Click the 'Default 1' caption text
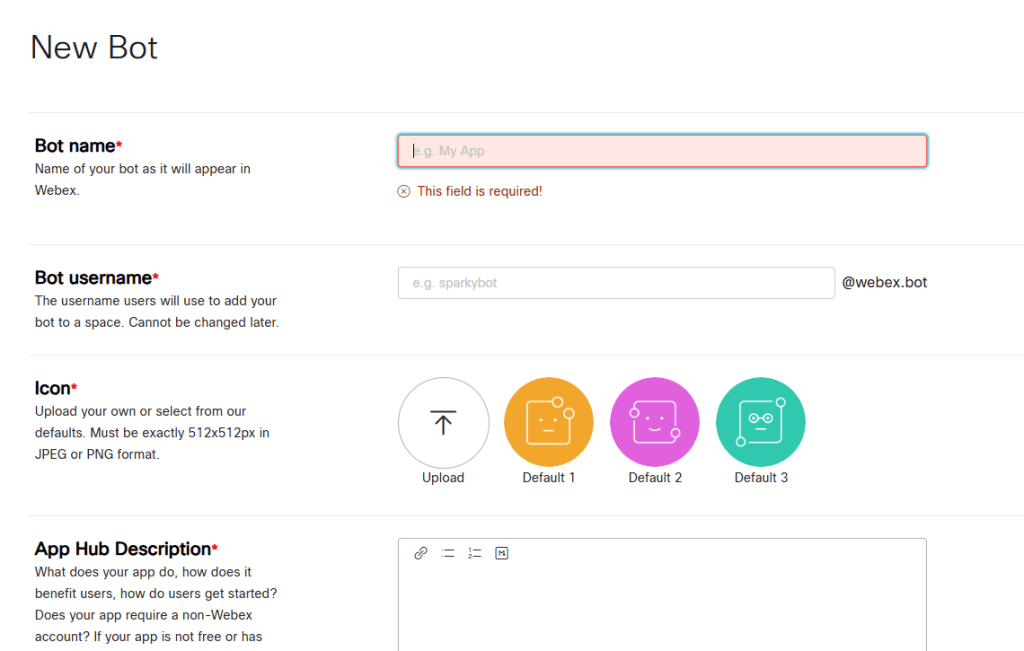Viewport: 1024px width, 651px height. pyautogui.click(x=549, y=477)
